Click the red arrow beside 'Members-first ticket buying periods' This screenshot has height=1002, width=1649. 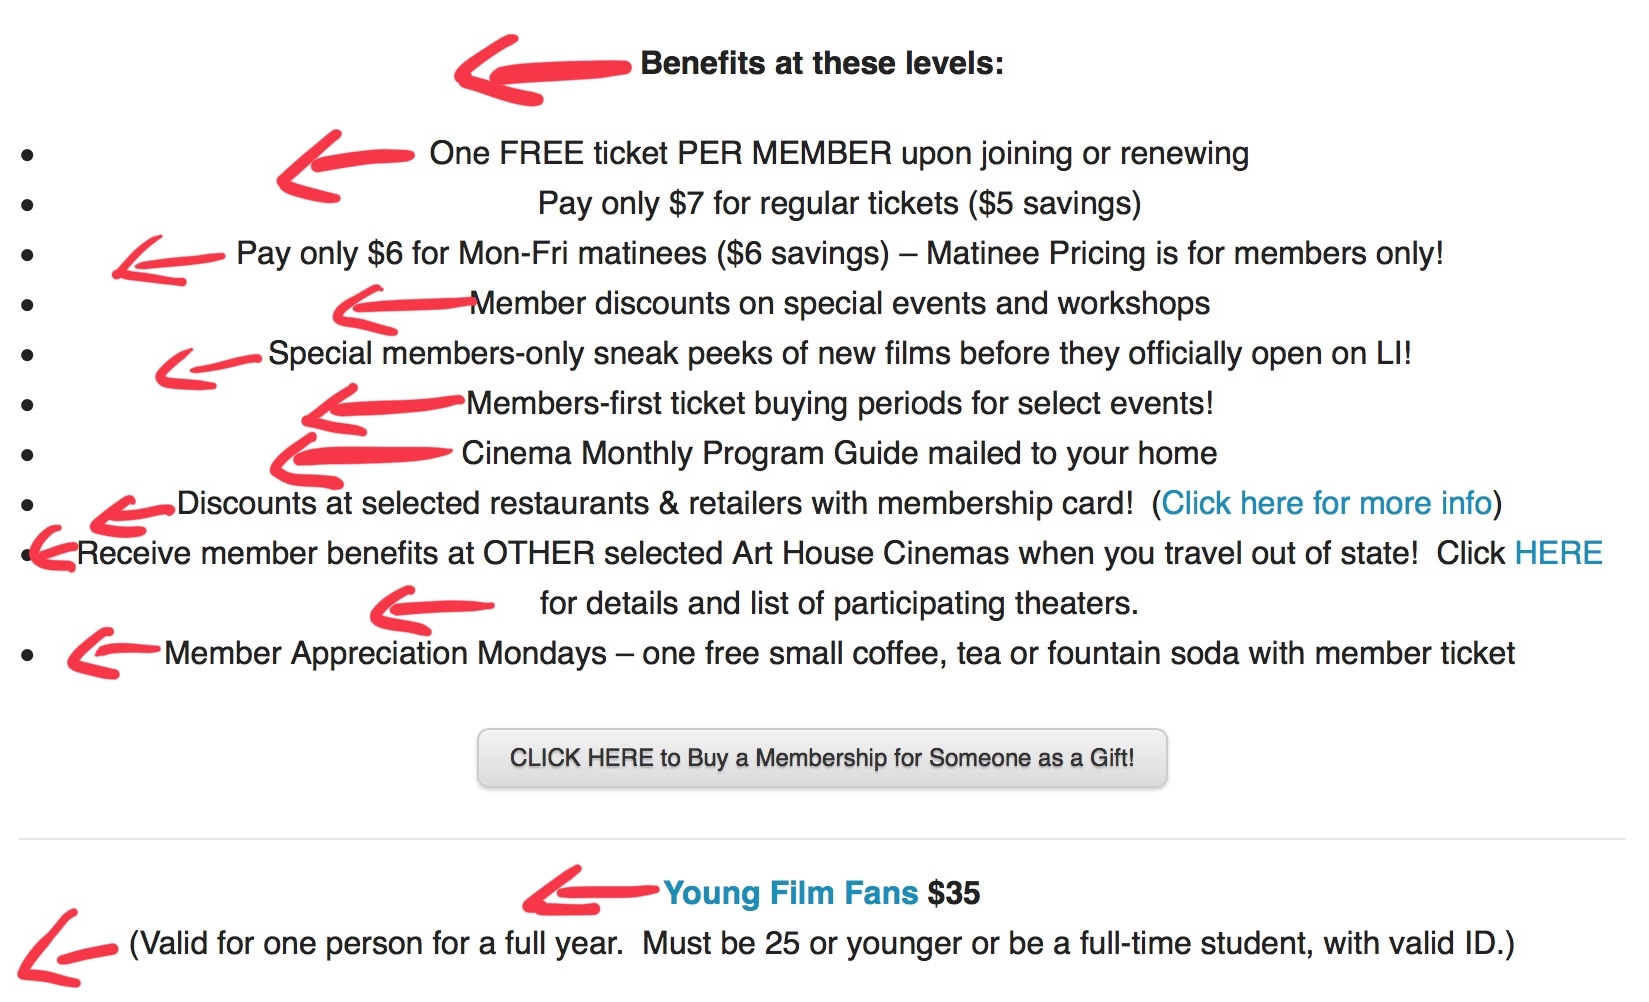[383, 408]
